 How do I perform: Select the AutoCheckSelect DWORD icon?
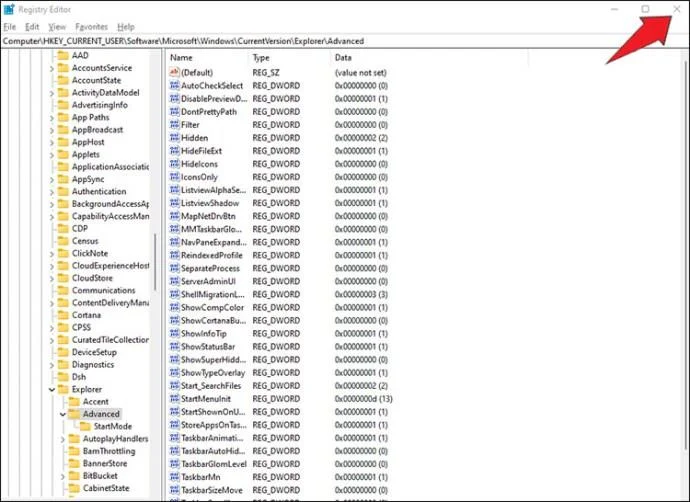coord(175,85)
